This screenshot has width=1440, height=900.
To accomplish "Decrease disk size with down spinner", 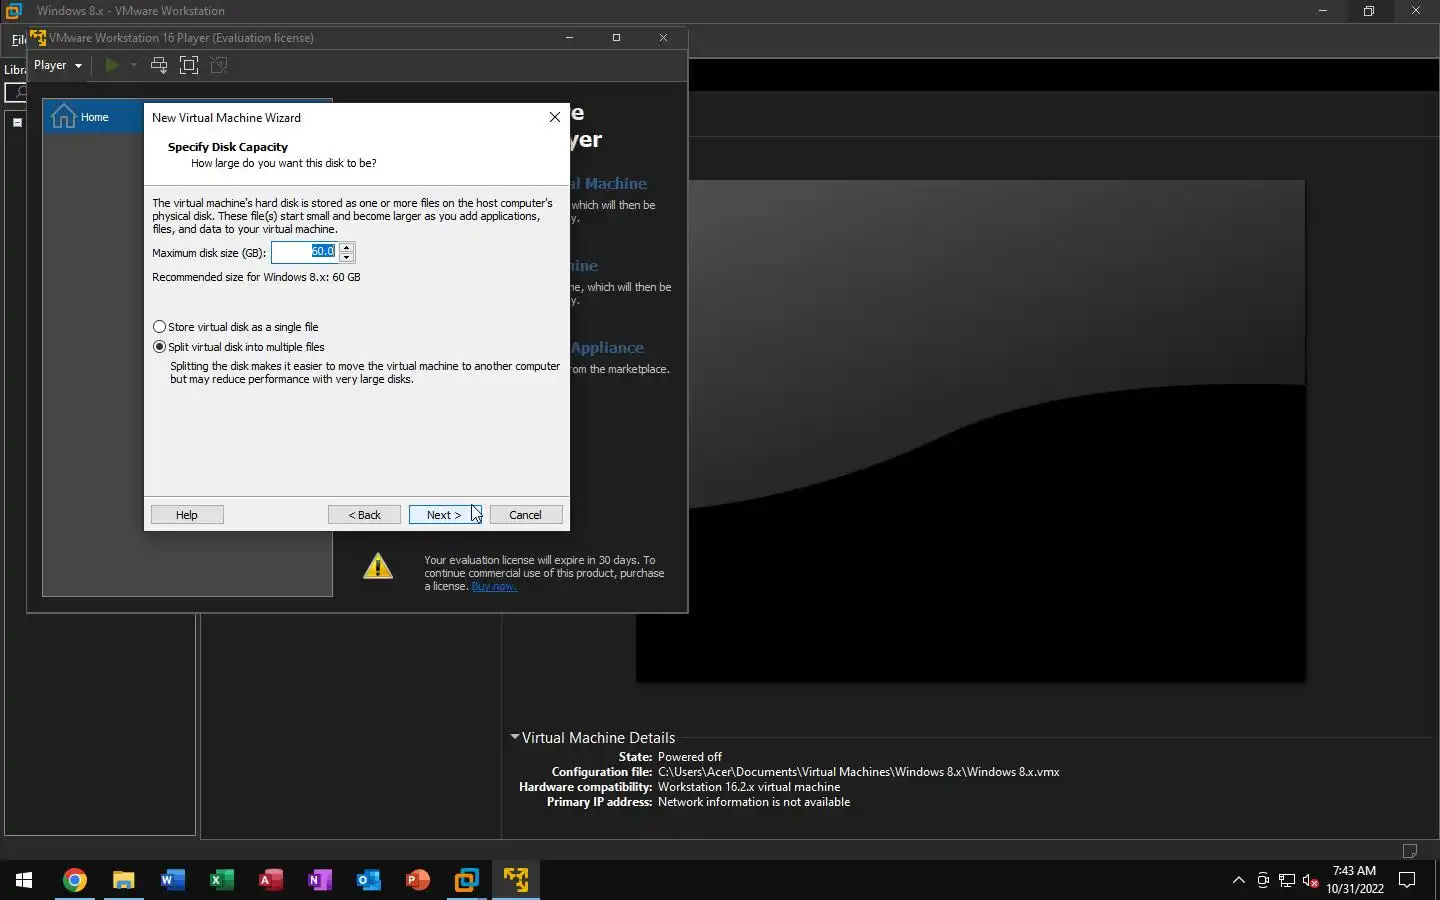I will click(x=347, y=257).
